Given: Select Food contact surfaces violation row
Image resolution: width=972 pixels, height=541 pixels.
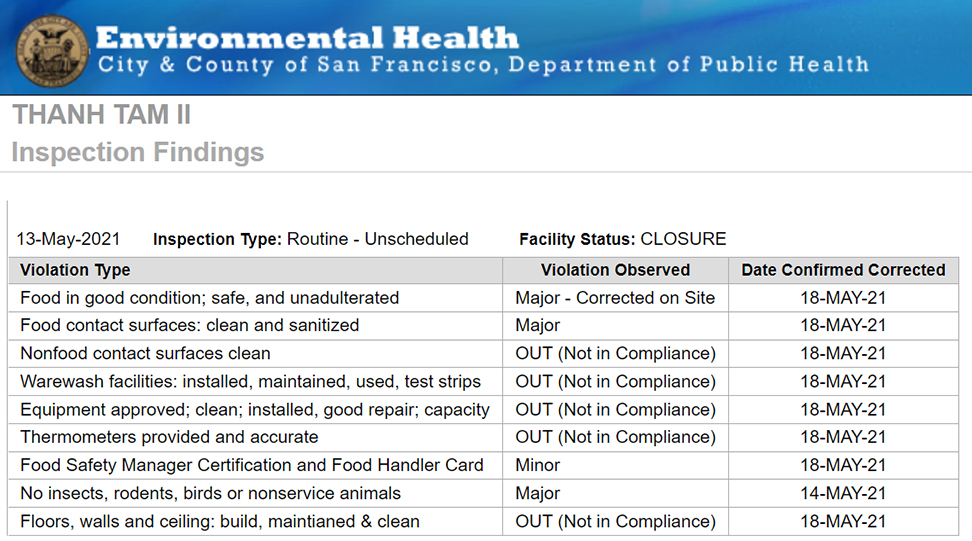Looking at the screenshot, I should click(189, 326).
